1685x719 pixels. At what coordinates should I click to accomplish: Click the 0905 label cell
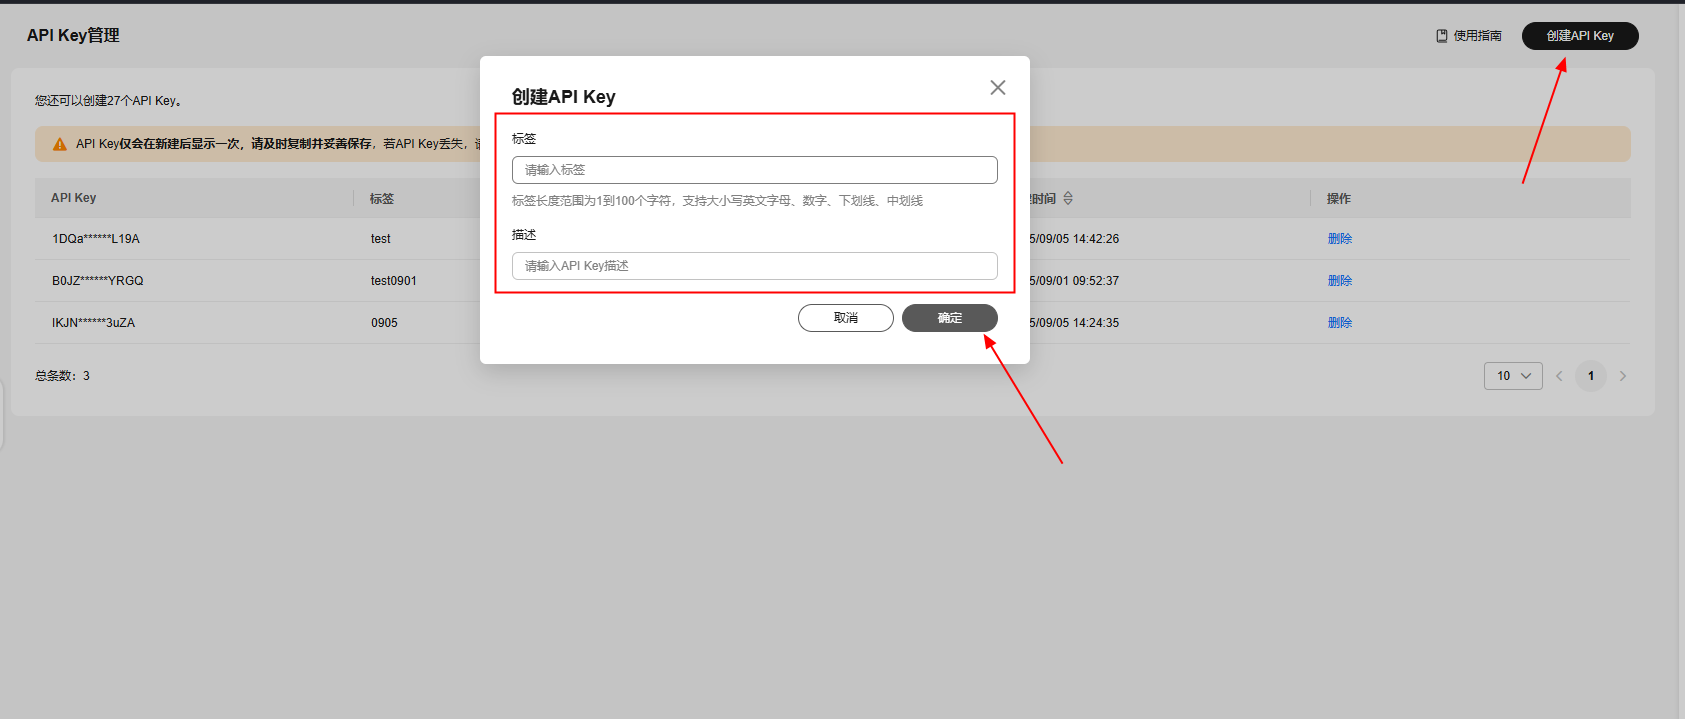pos(384,323)
